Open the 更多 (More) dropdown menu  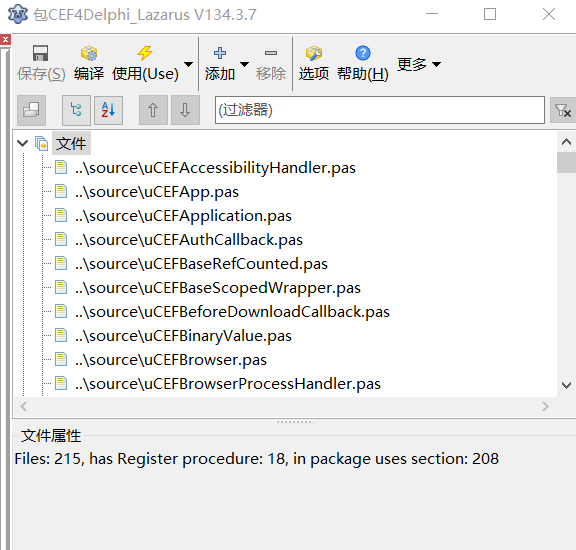(419, 64)
